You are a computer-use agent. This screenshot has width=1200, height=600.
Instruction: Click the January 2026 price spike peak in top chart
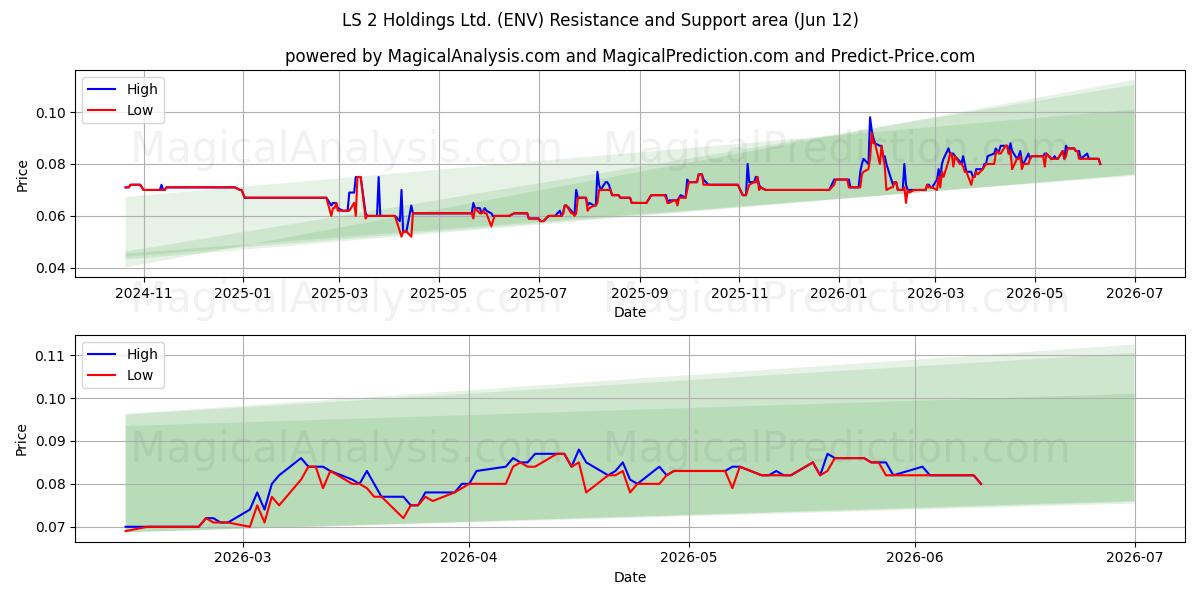870,118
